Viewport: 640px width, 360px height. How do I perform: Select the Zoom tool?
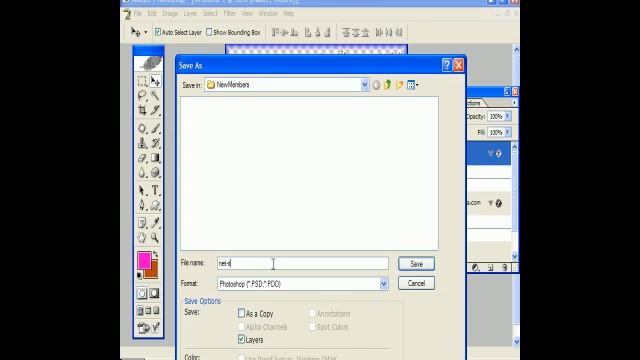tap(155, 238)
